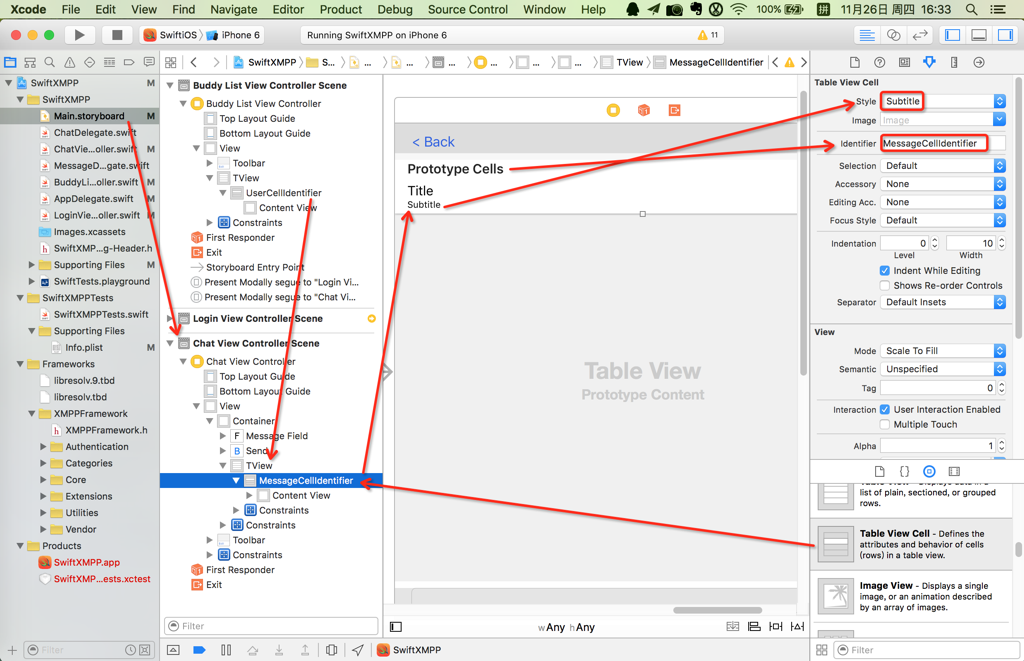Open the Report navigator

(x=149, y=63)
